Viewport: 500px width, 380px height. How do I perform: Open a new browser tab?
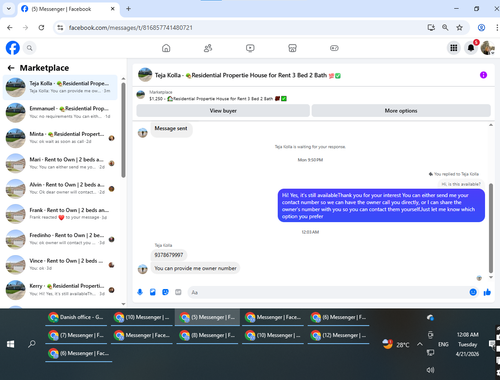click(x=128, y=9)
